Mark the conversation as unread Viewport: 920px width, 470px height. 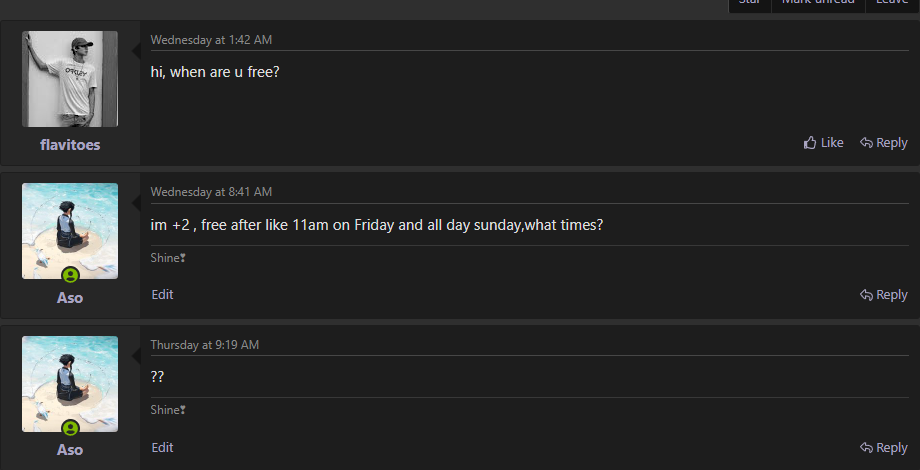click(818, 3)
